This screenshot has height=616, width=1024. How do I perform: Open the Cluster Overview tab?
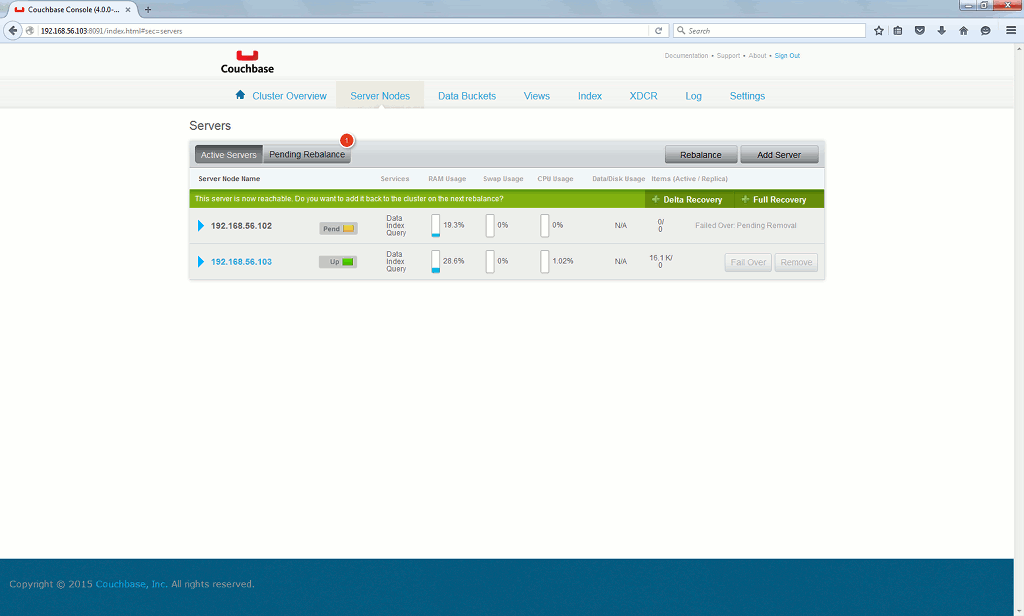click(x=289, y=96)
